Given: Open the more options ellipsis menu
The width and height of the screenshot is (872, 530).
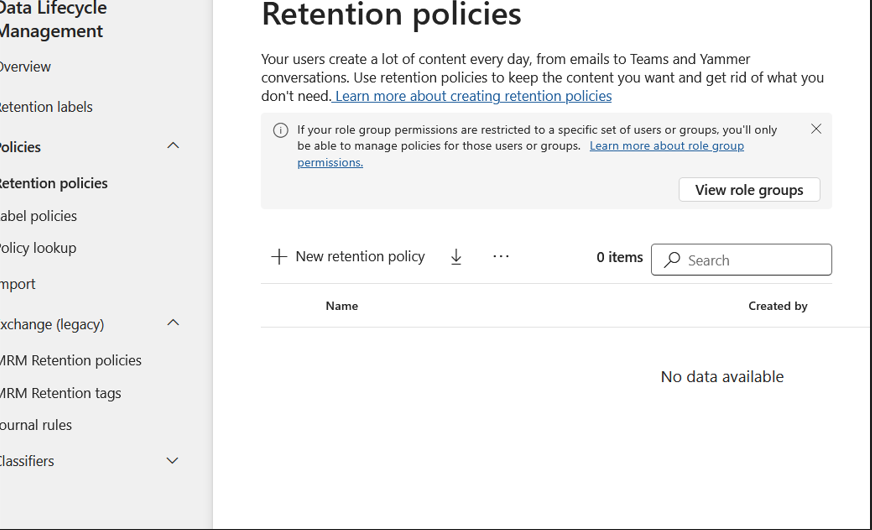Looking at the screenshot, I should pos(501,256).
